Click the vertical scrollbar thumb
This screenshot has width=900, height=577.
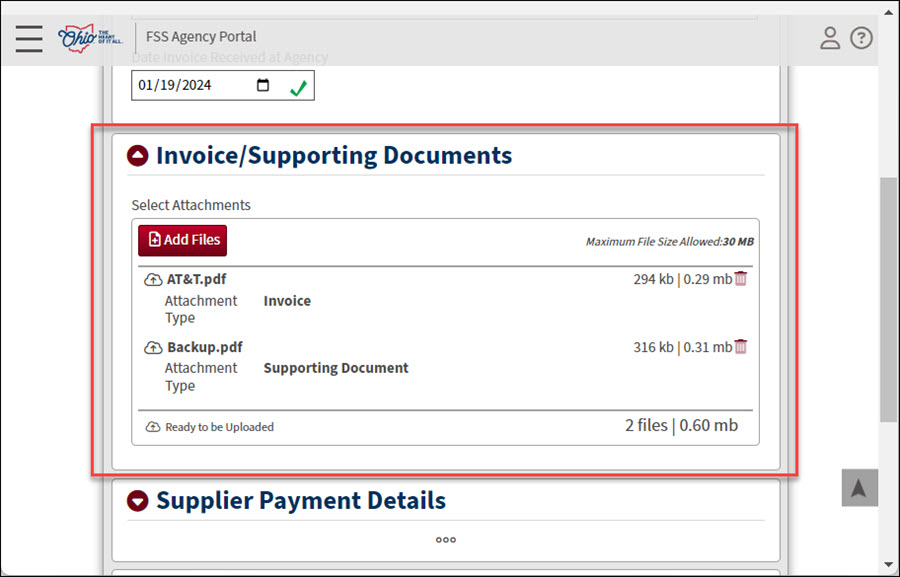click(x=889, y=299)
